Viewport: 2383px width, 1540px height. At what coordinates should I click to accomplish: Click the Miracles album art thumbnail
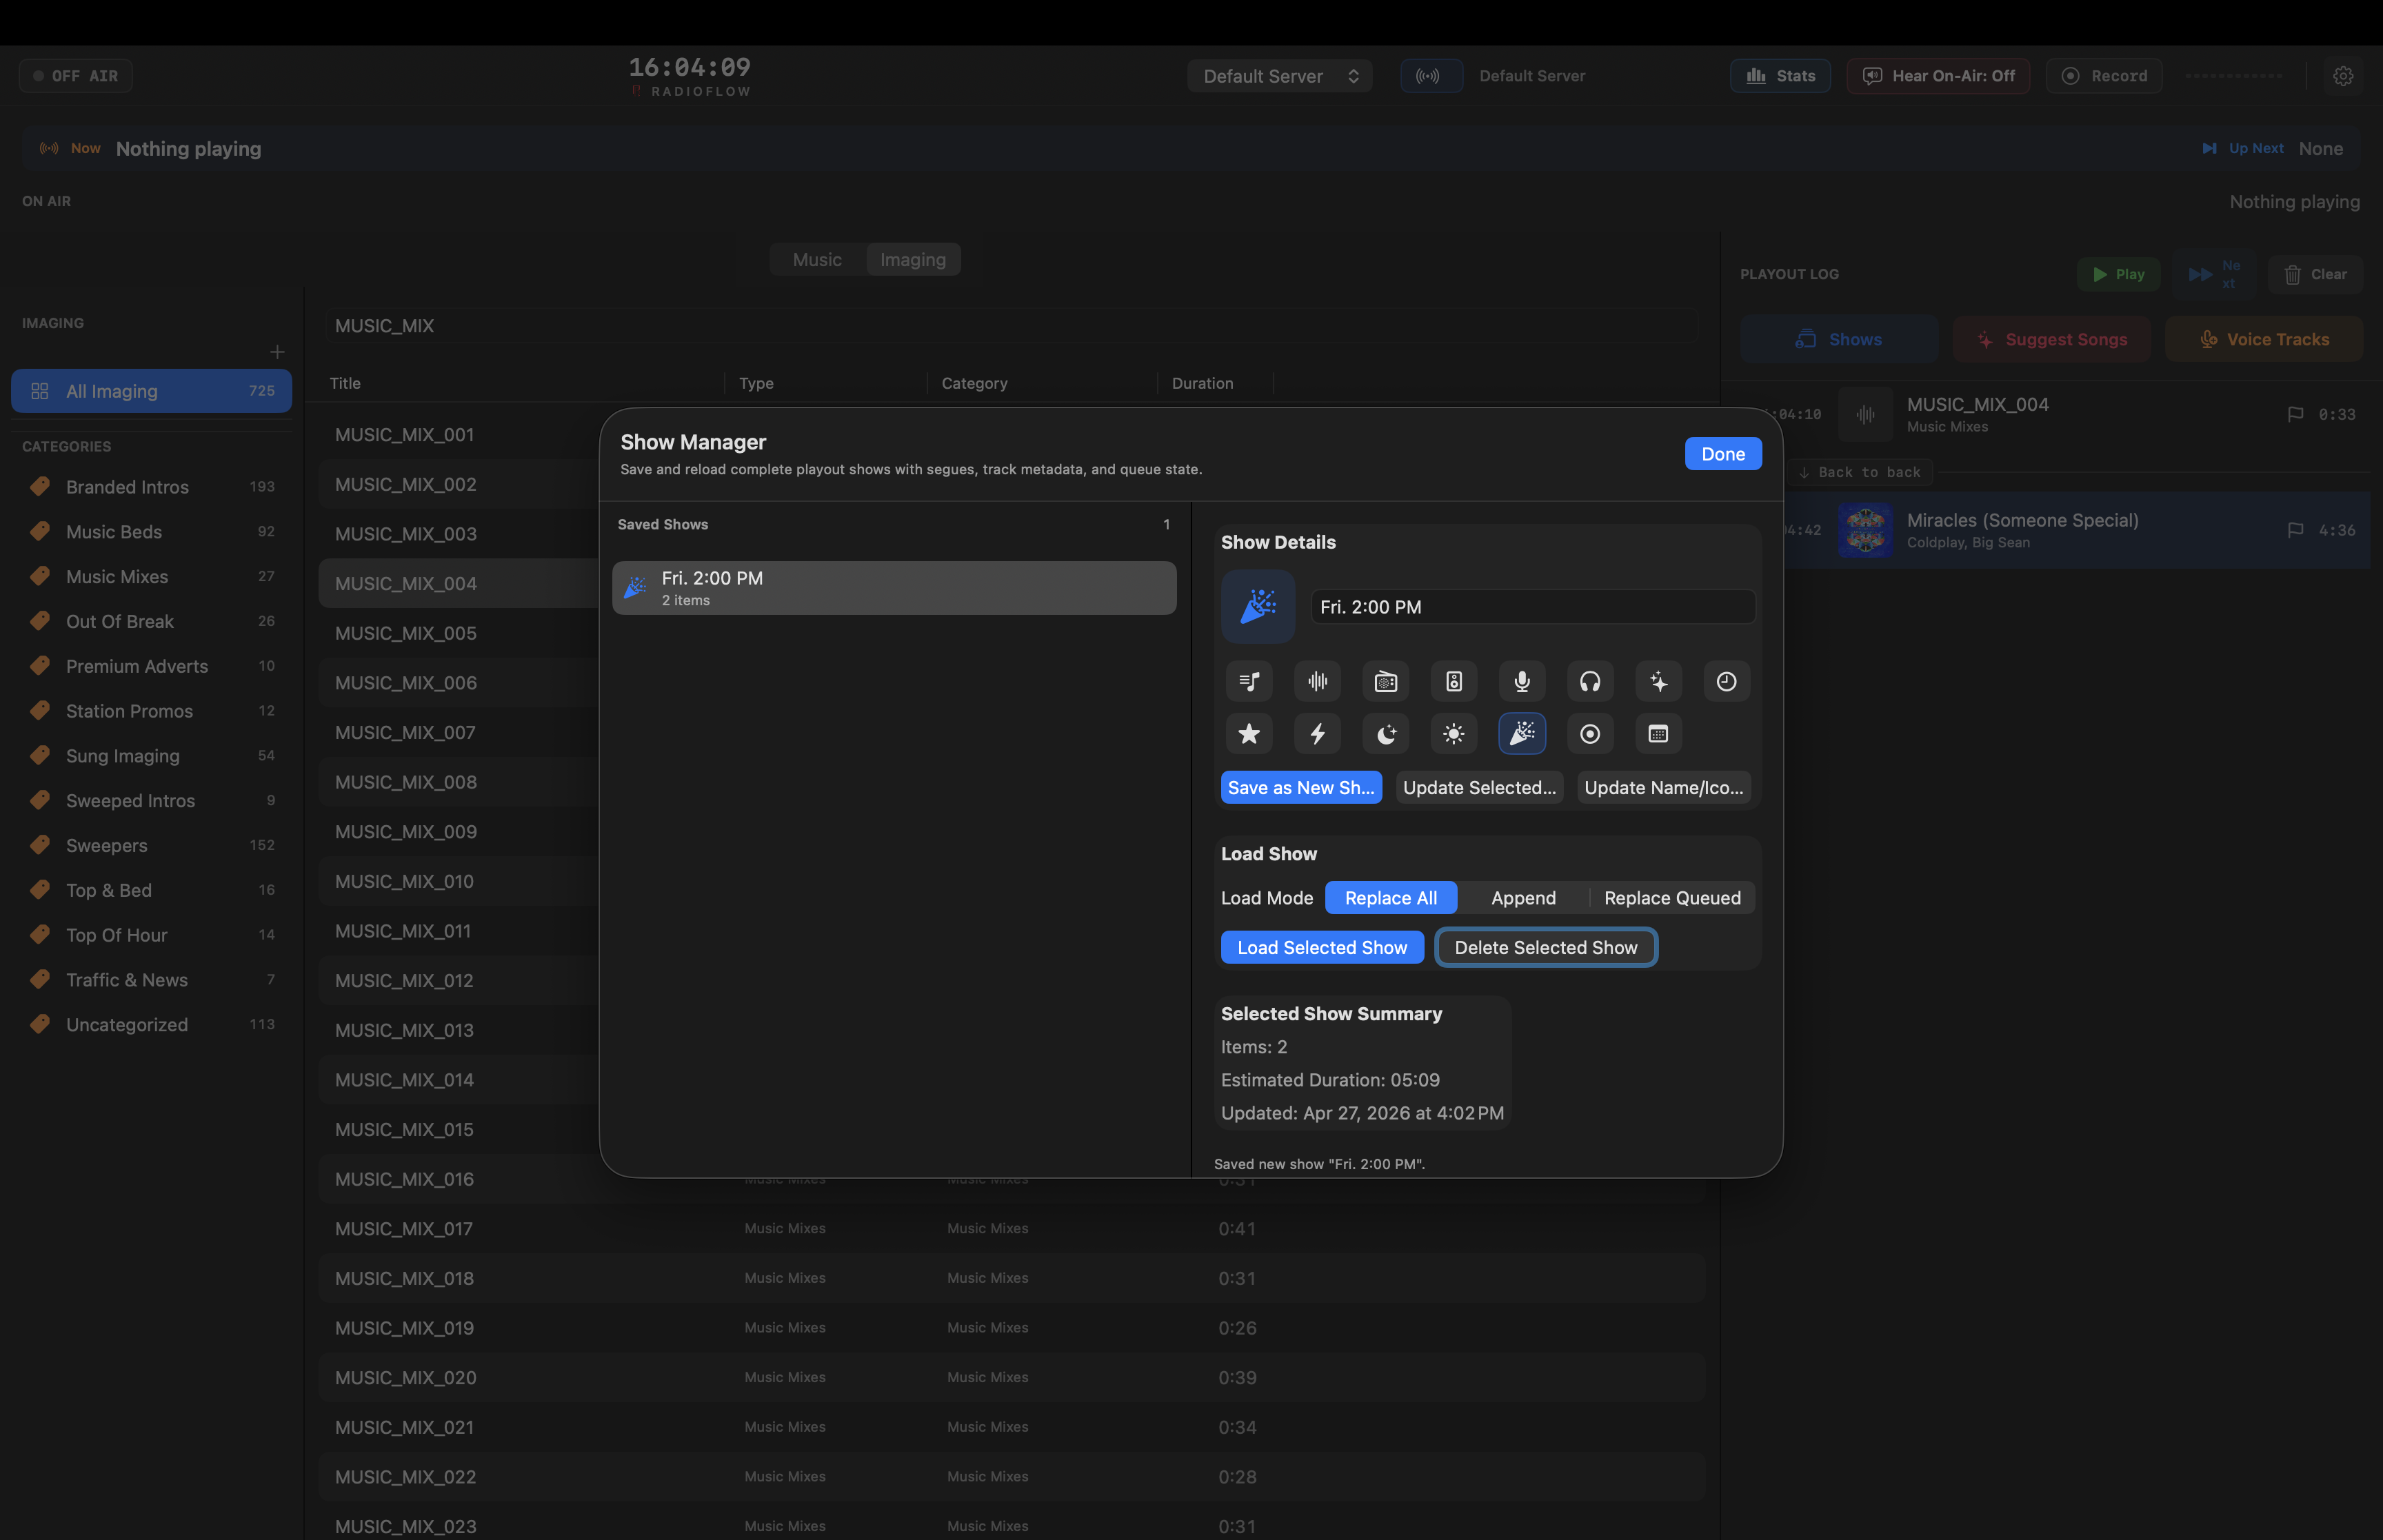[1865, 530]
